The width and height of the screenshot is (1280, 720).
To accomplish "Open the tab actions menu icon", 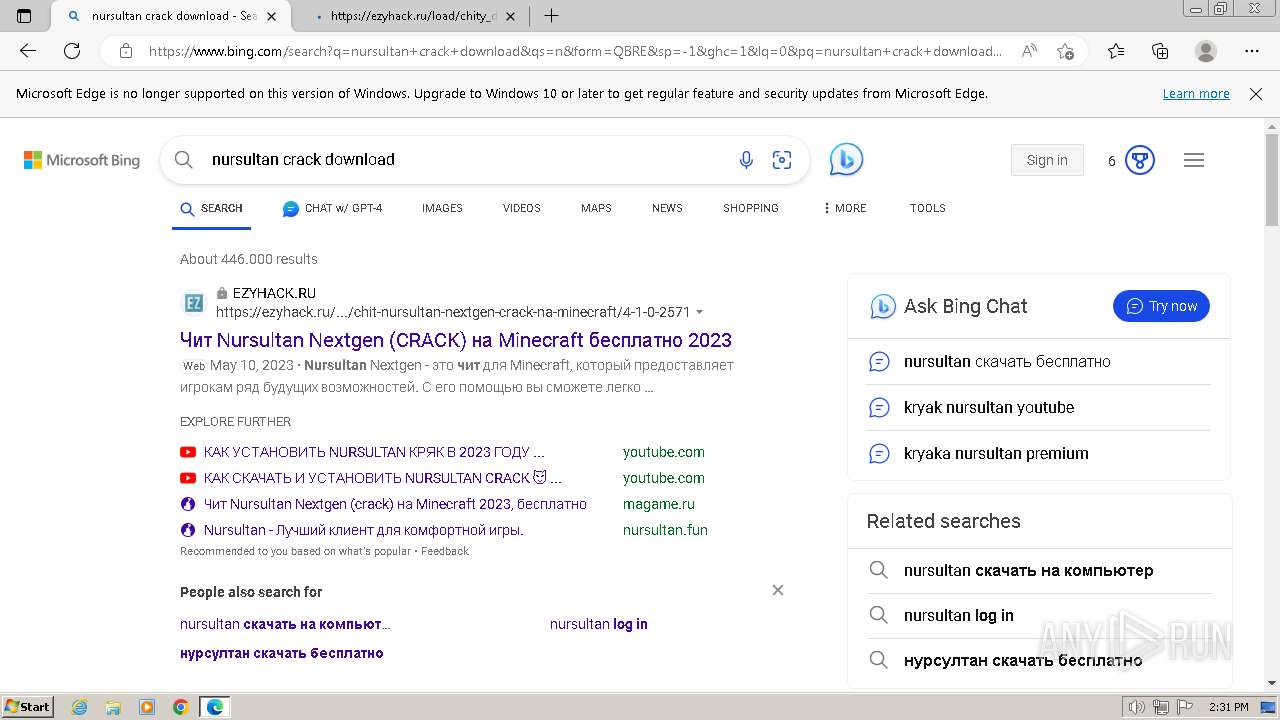I will pyautogui.click(x=24, y=16).
